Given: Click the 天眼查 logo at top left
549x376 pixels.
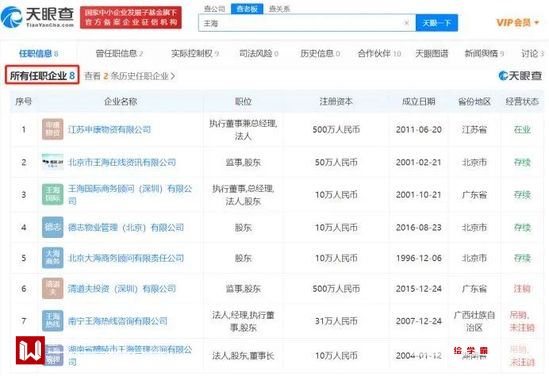Looking at the screenshot, I should pyautogui.click(x=37, y=17).
